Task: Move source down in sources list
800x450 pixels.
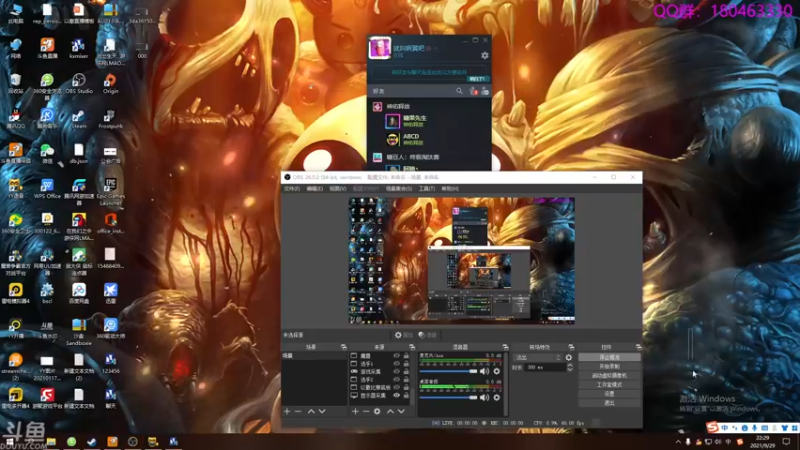Action: pos(402,411)
